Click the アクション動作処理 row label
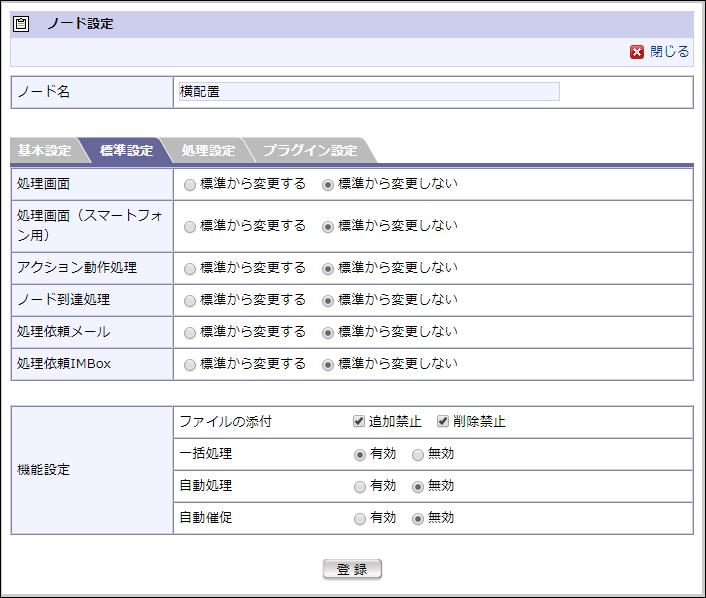 click(77, 267)
